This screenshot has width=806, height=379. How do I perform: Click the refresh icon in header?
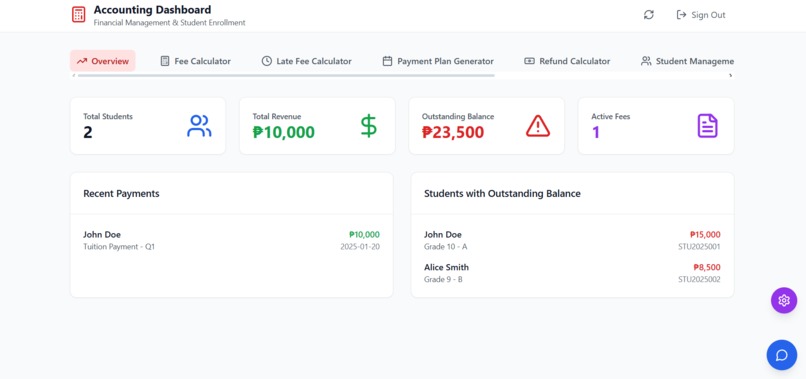click(x=649, y=15)
